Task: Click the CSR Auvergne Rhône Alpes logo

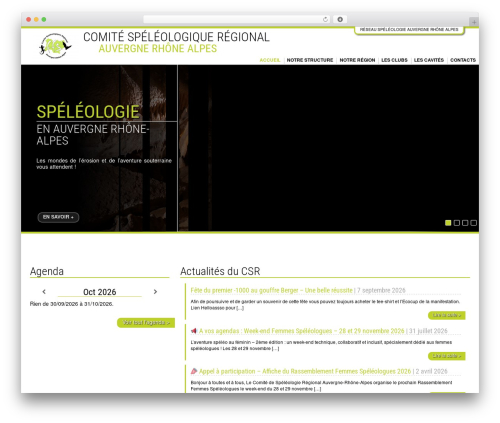Action: pyautogui.click(x=55, y=46)
